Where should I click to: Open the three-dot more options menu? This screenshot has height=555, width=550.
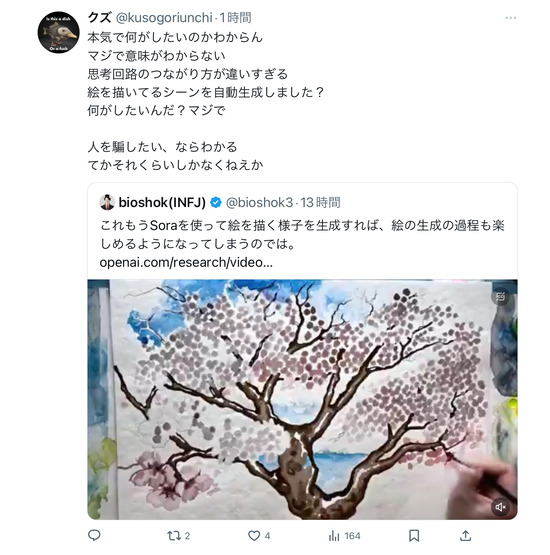click(510, 18)
